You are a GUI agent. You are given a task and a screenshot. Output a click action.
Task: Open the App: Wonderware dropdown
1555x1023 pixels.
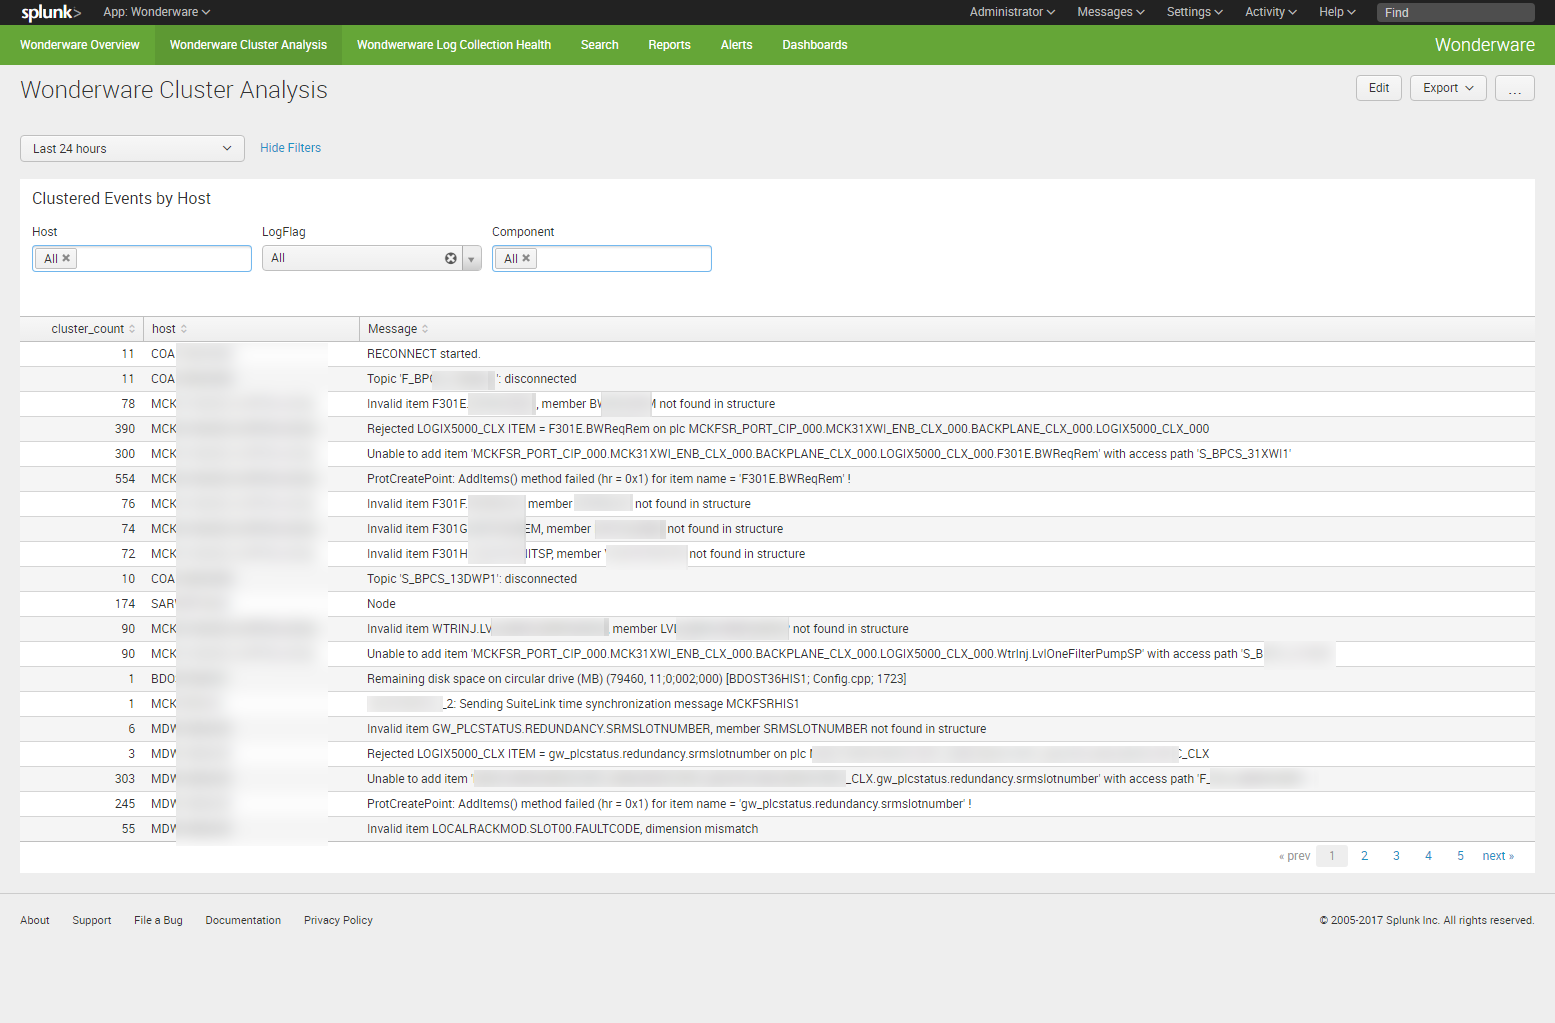(157, 12)
